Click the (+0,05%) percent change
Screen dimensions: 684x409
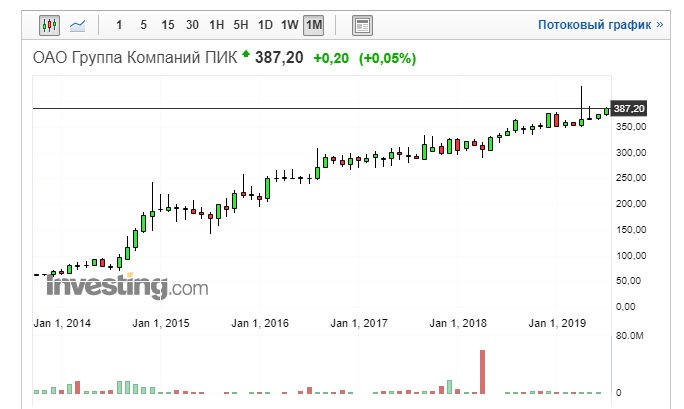point(387,58)
